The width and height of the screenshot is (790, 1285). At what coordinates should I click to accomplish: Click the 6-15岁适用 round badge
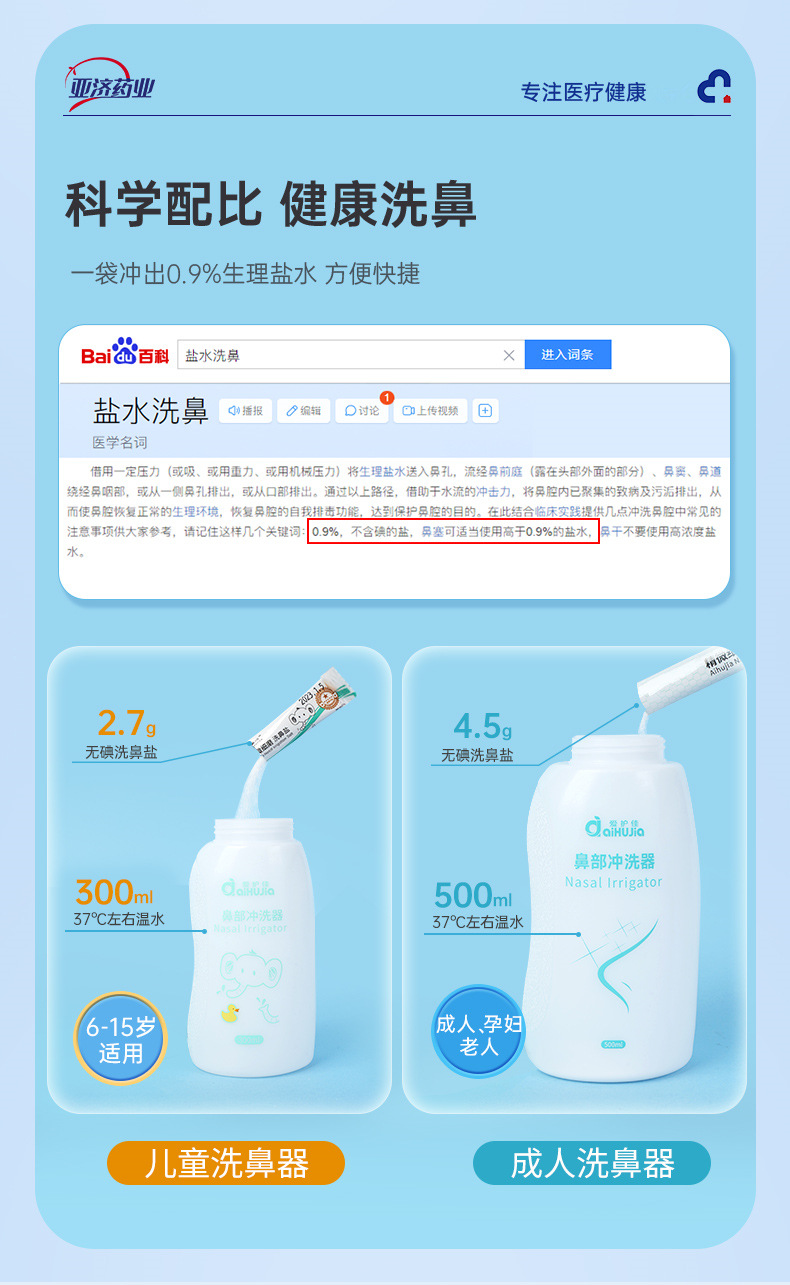[x=121, y=1039]
